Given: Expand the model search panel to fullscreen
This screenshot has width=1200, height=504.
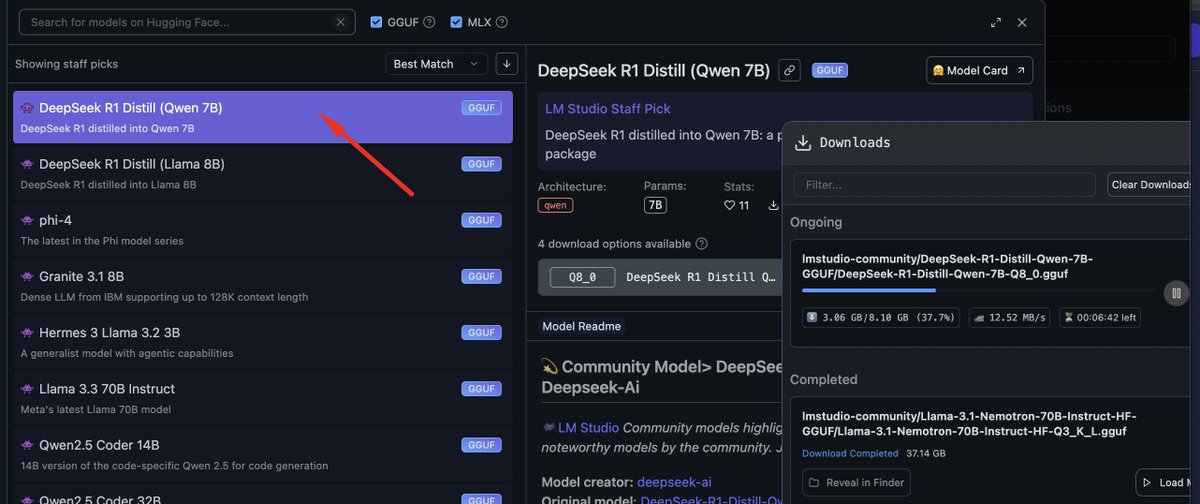Looking at the screenshot, I should coord(996,22).
